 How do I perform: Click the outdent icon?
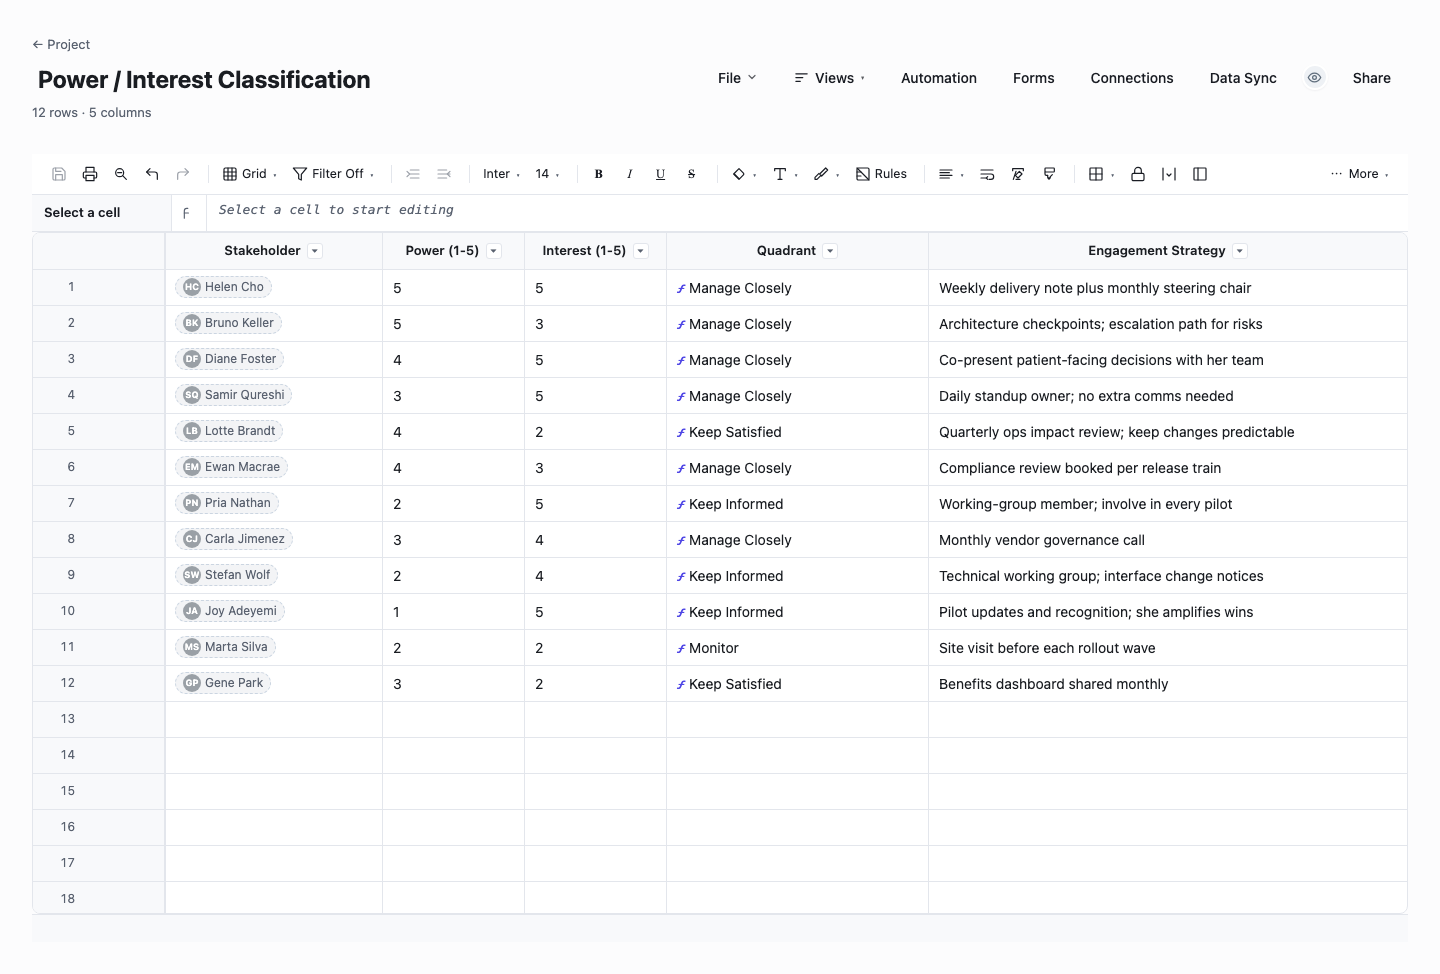444,174
